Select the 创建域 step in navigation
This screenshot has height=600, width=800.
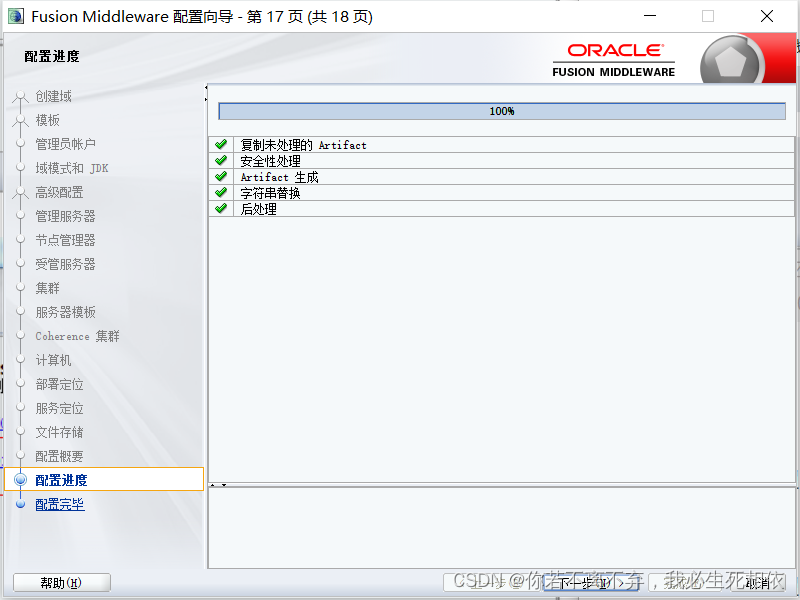coord(54,96)
